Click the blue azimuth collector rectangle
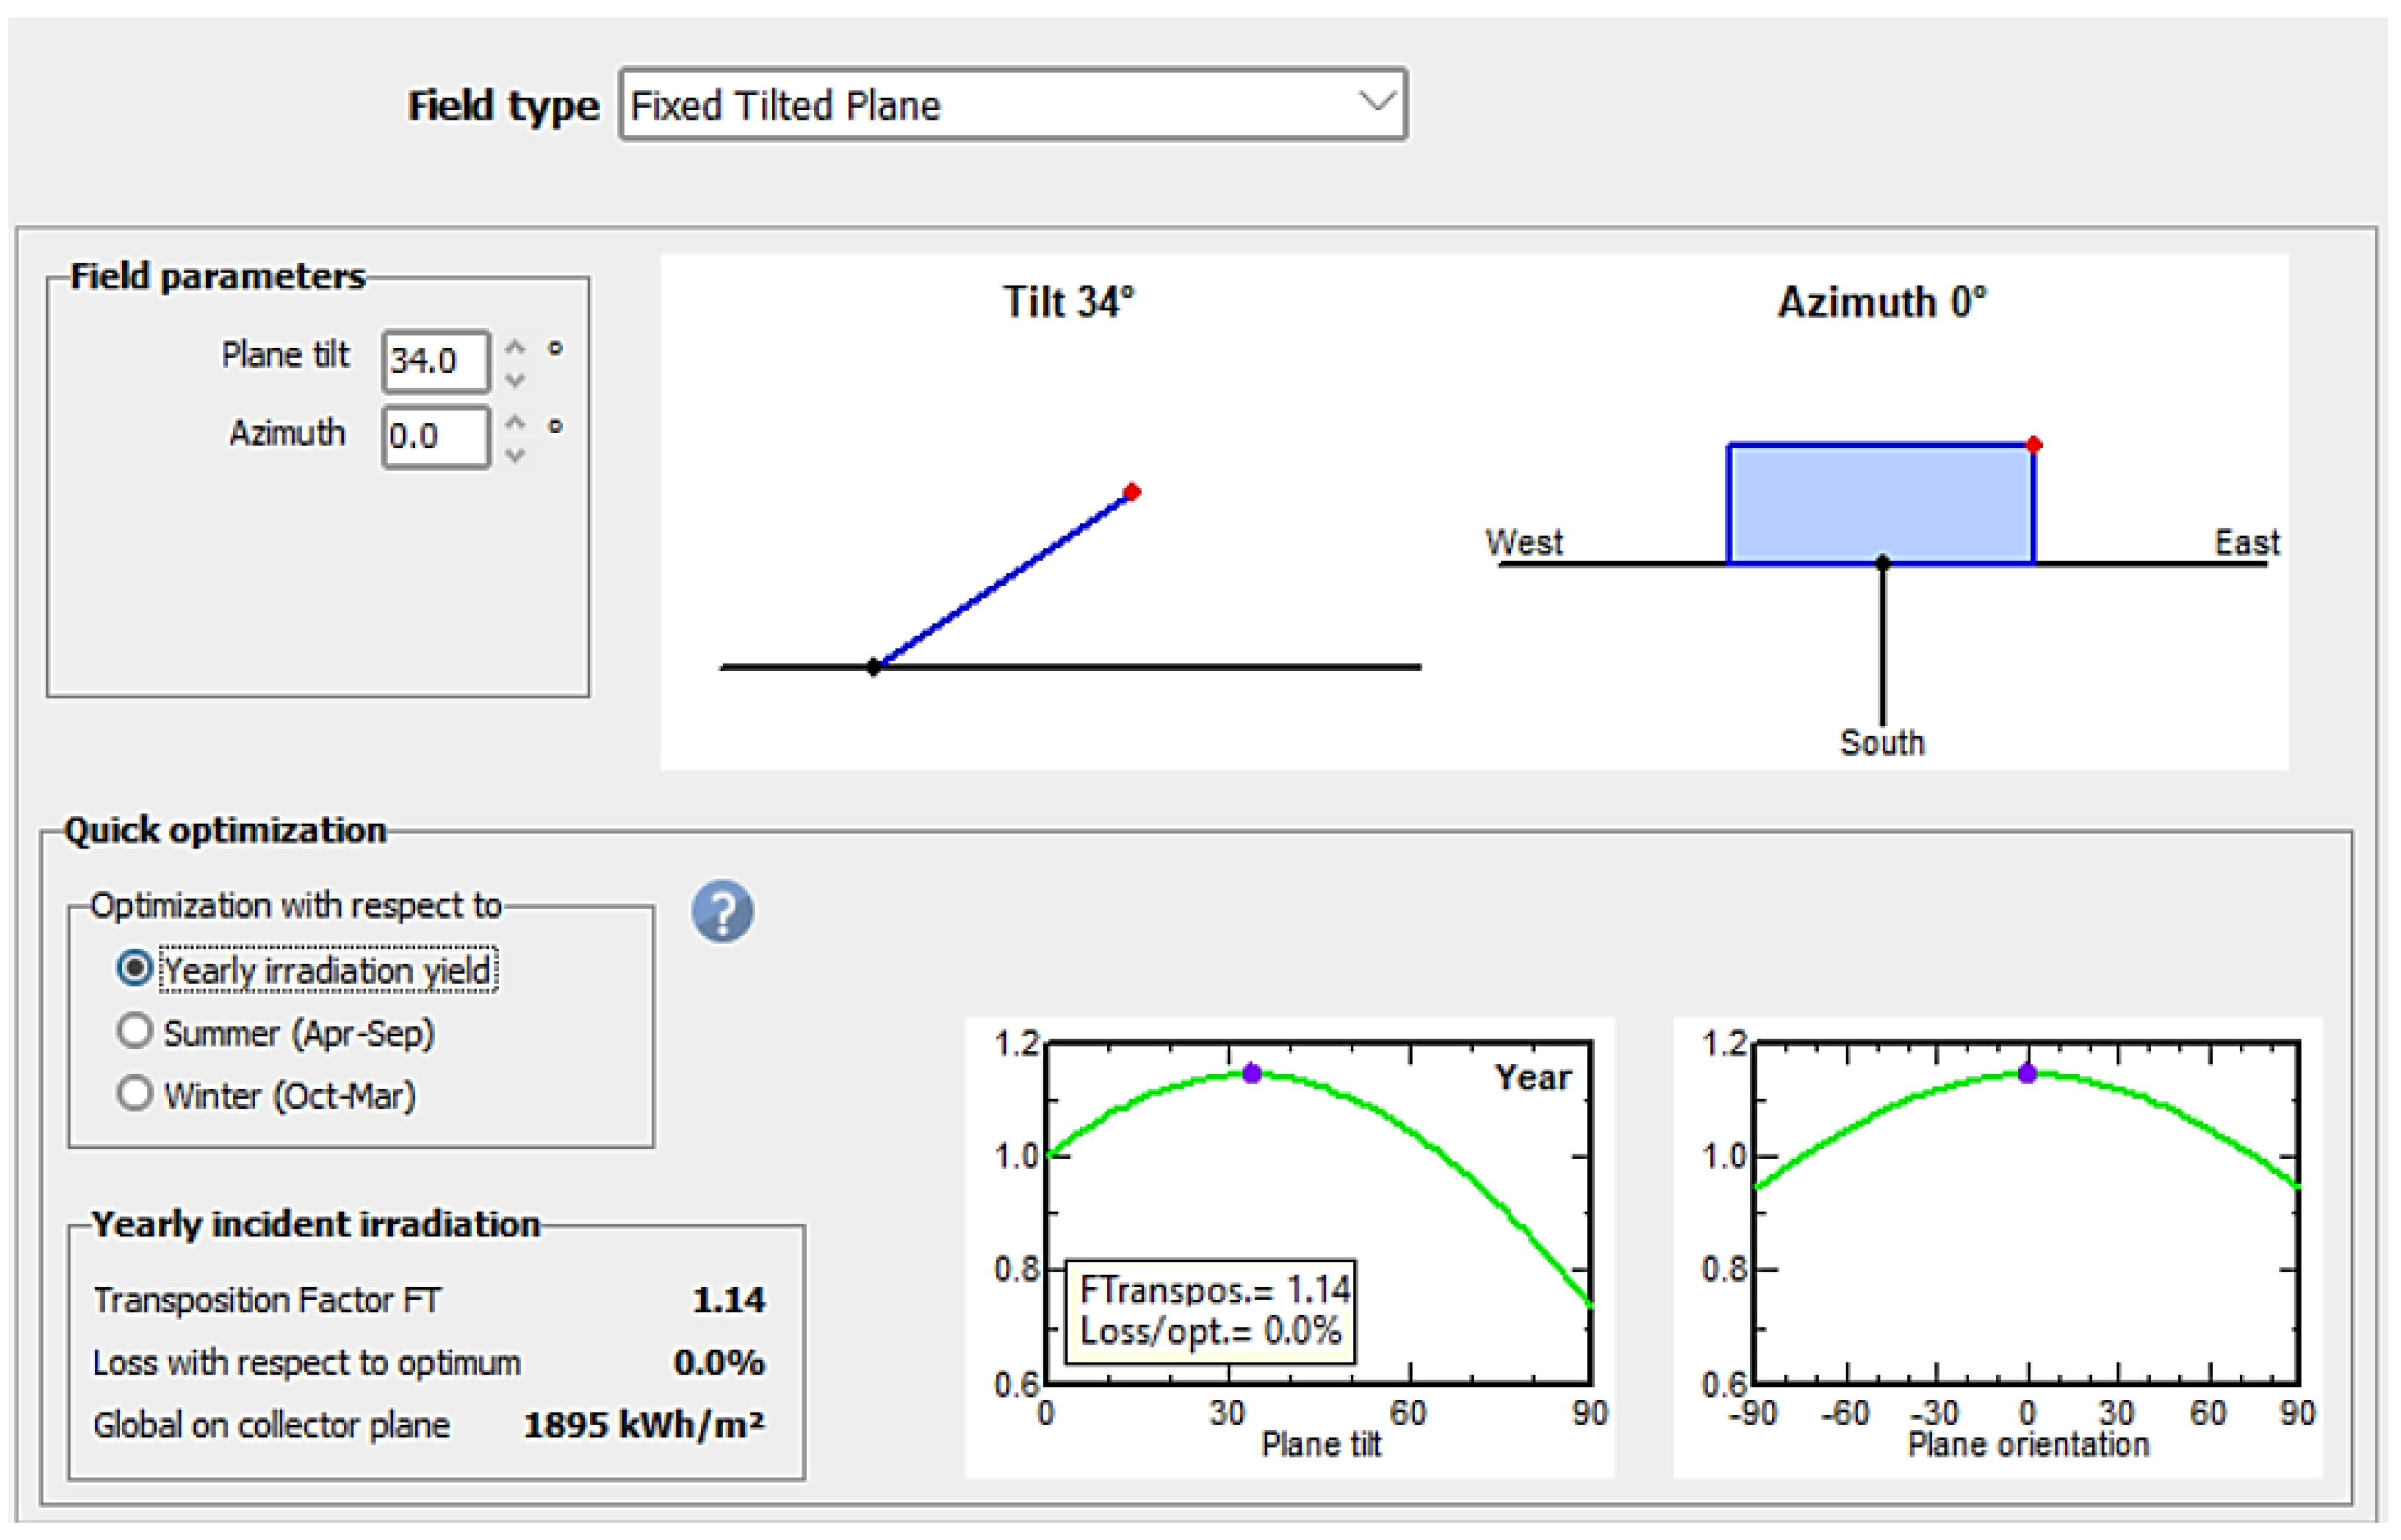2401x1540 pixels. tap(1880, 503)
